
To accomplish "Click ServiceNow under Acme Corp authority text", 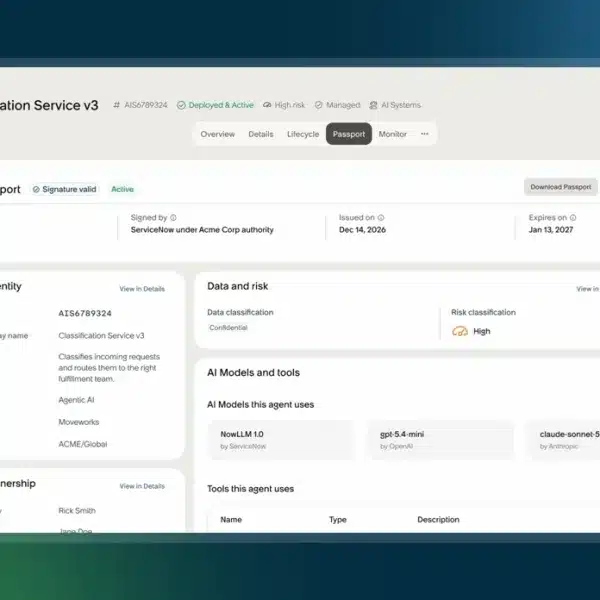I will pyautogui.click(x=202, y=230).
